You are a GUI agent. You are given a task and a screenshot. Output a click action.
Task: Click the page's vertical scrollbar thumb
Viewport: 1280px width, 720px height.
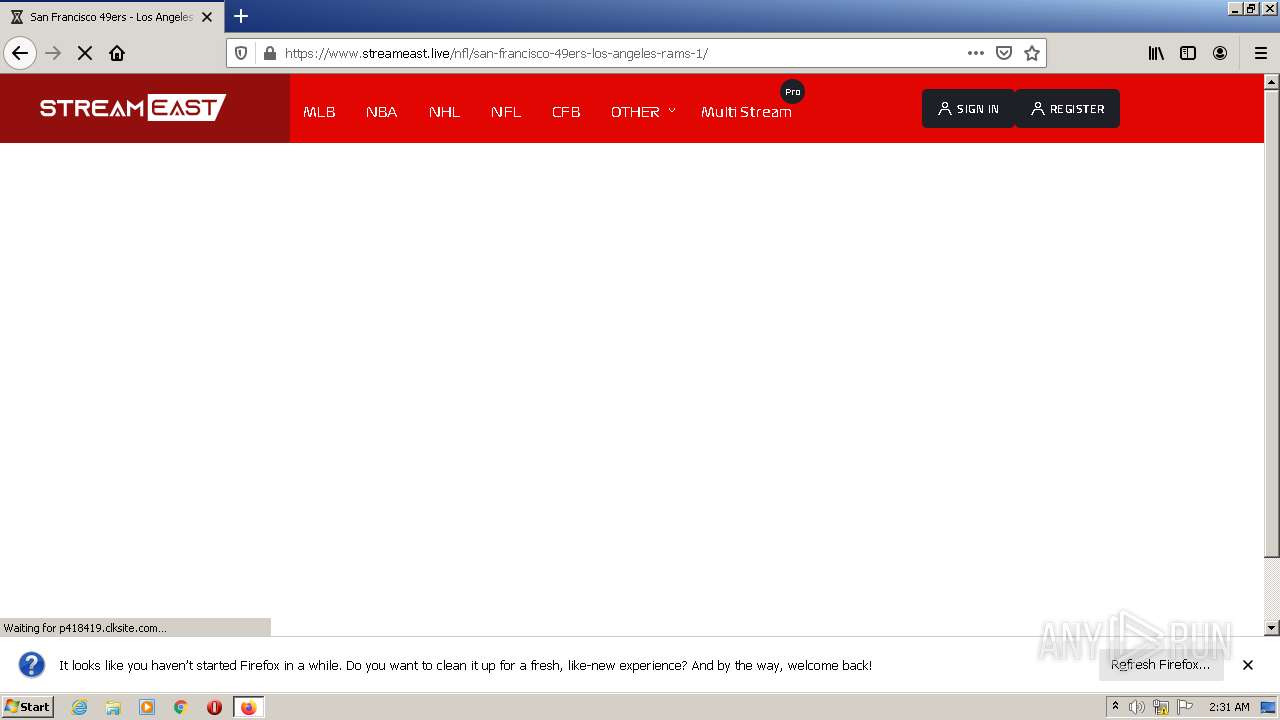point(1272,322)
